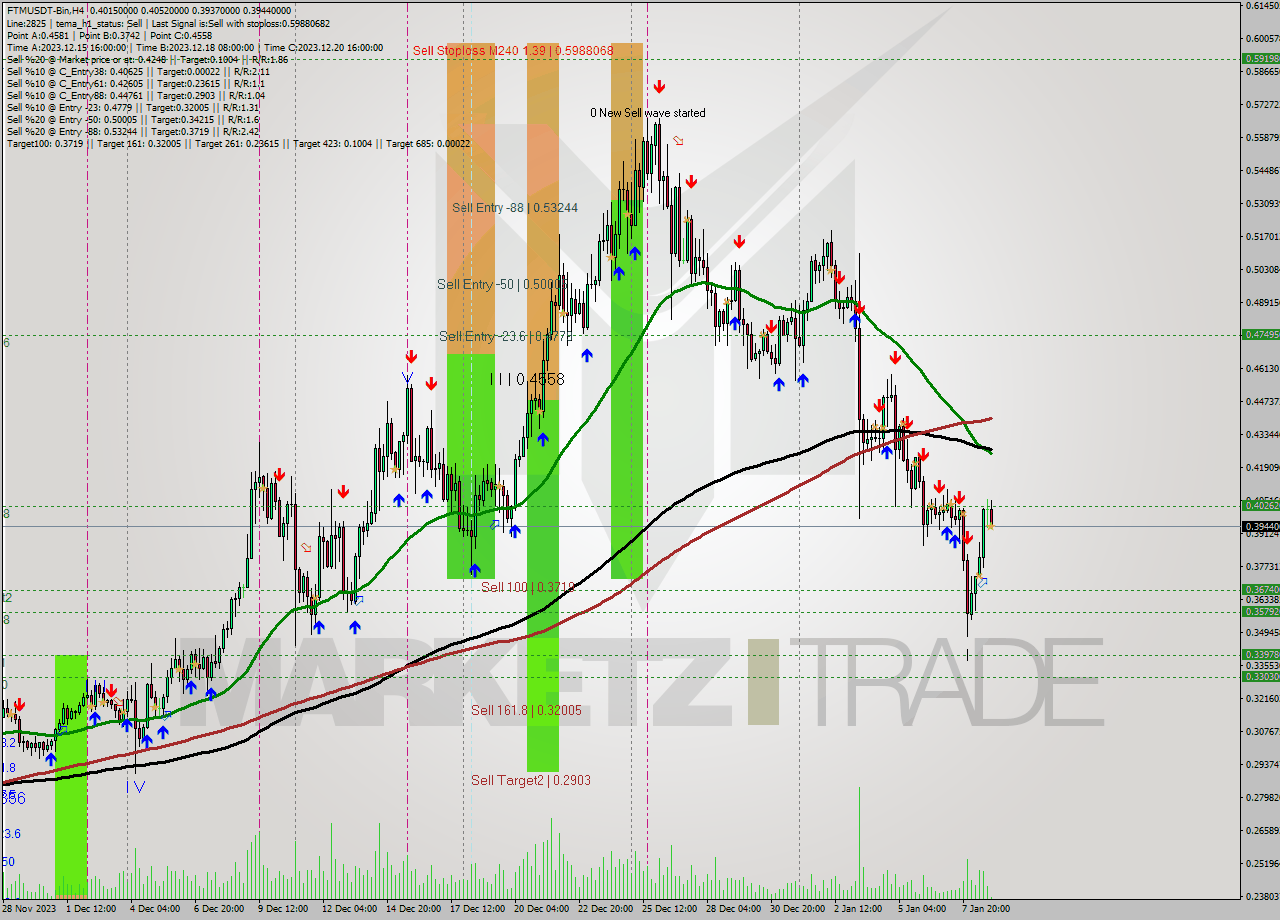Viewport: 1280px width, 920px height.
Task: Click the 'Sell %20 @ Market price' info line
Action: pyautogui.click(x=147, y=59)
